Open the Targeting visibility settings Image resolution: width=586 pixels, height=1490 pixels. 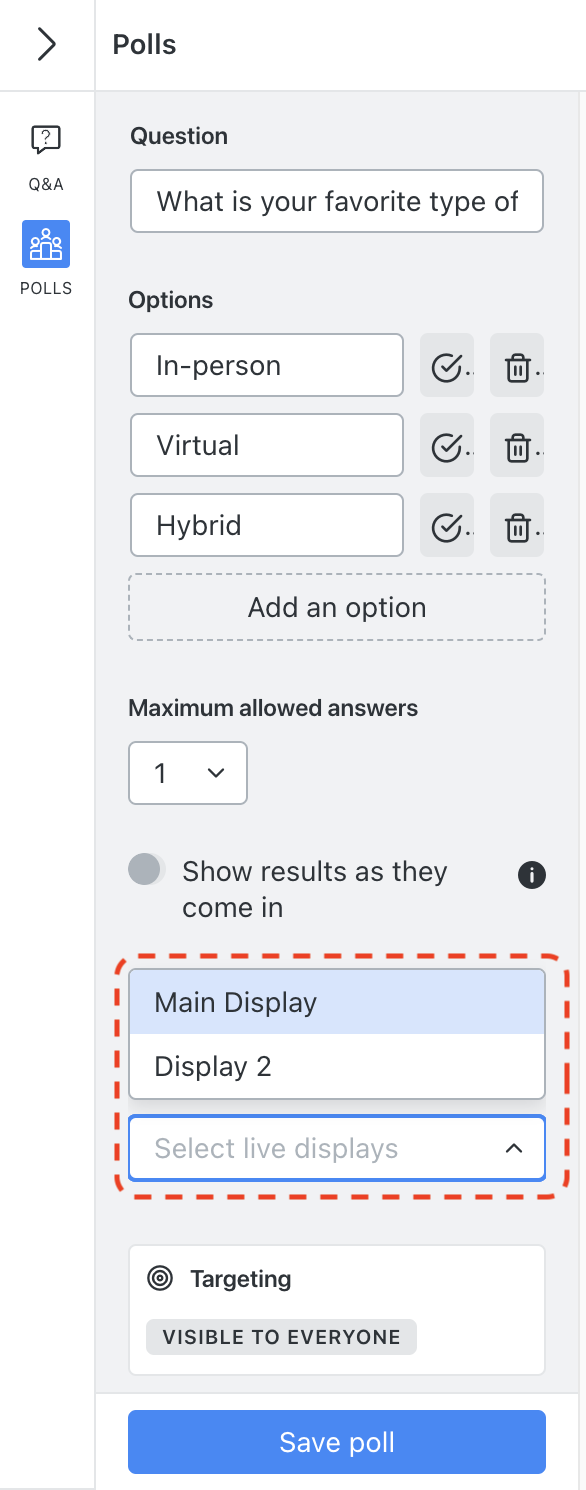click(337, 1310)
